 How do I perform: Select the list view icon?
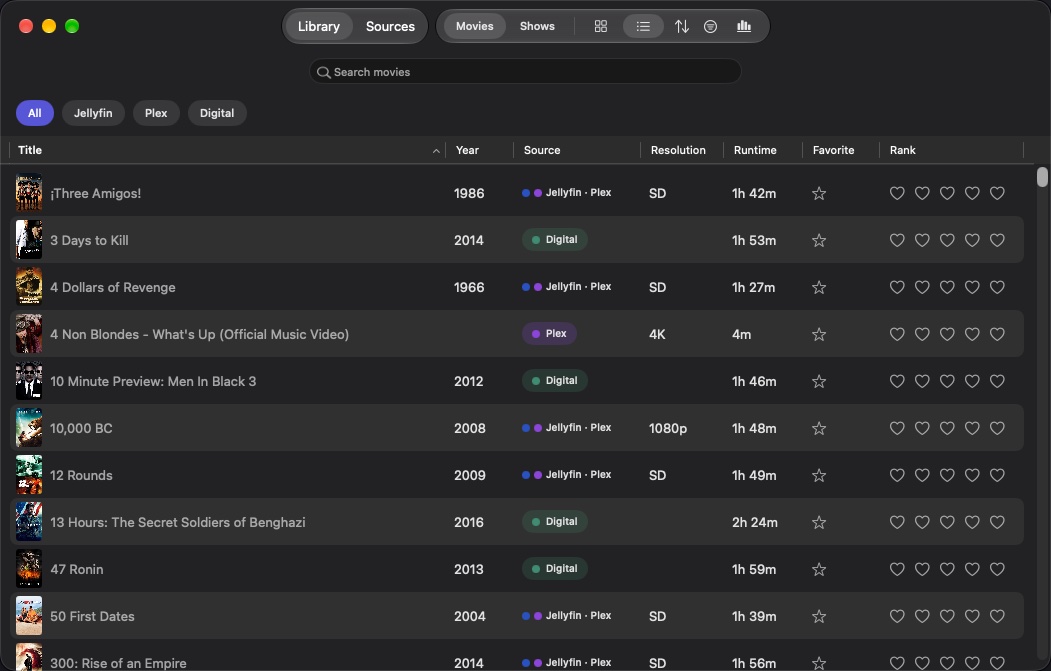[x=643, y=26]
